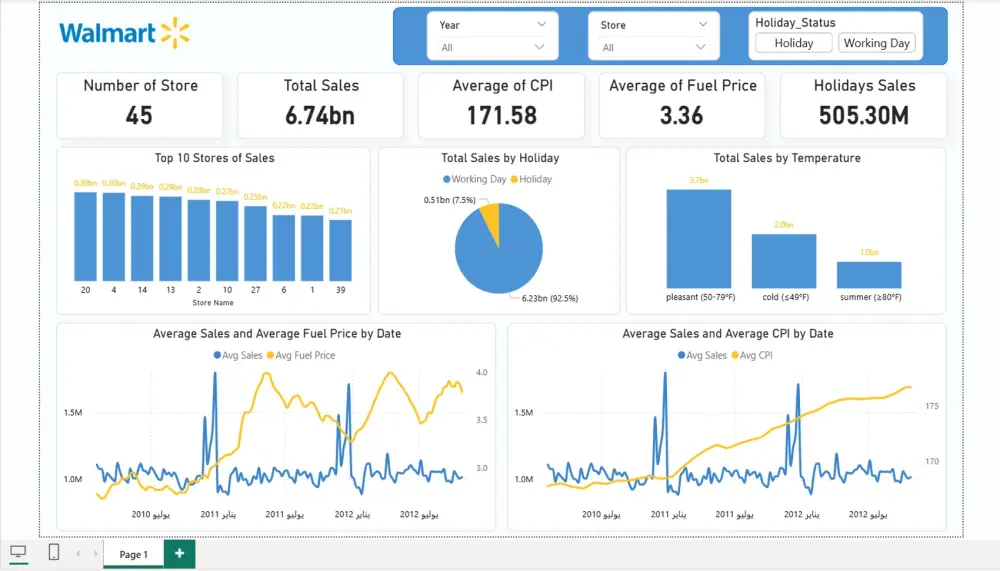This screenshot has width=1000, height=571.
Task: Expand the Year slicer header chevron
Action: click(541, 24)
